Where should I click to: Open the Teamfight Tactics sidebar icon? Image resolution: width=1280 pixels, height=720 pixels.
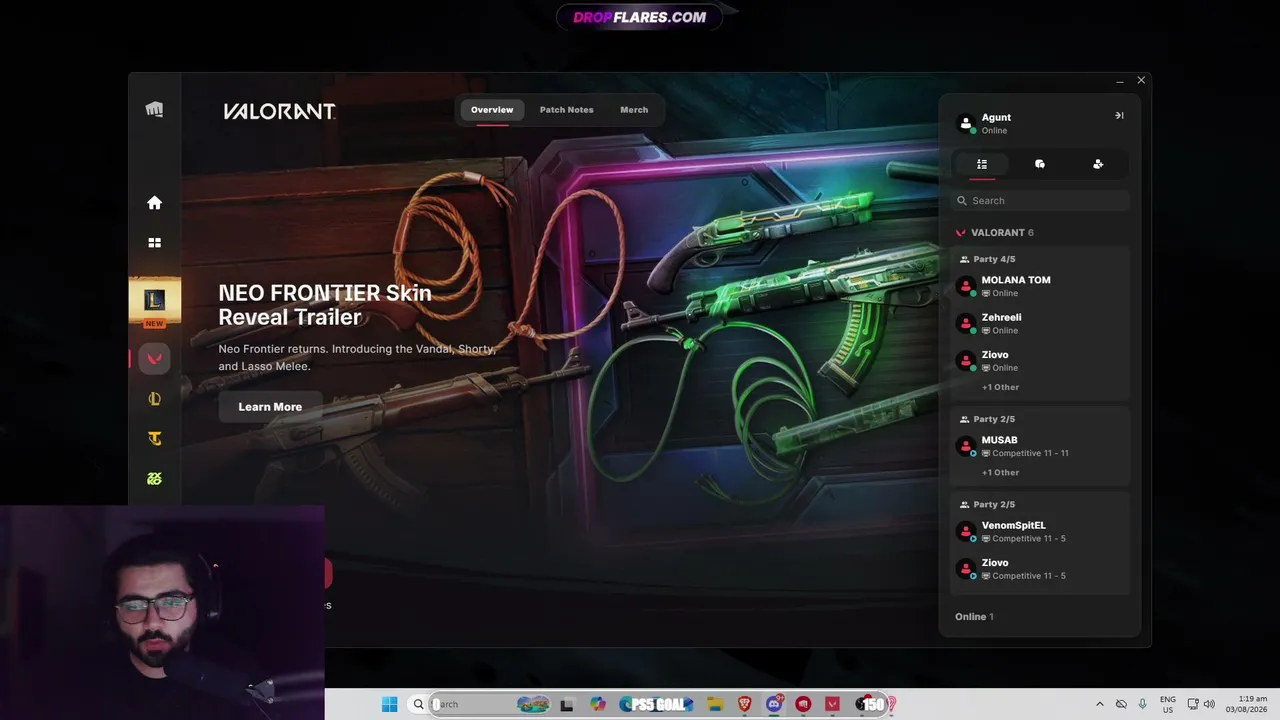point(154,439)
